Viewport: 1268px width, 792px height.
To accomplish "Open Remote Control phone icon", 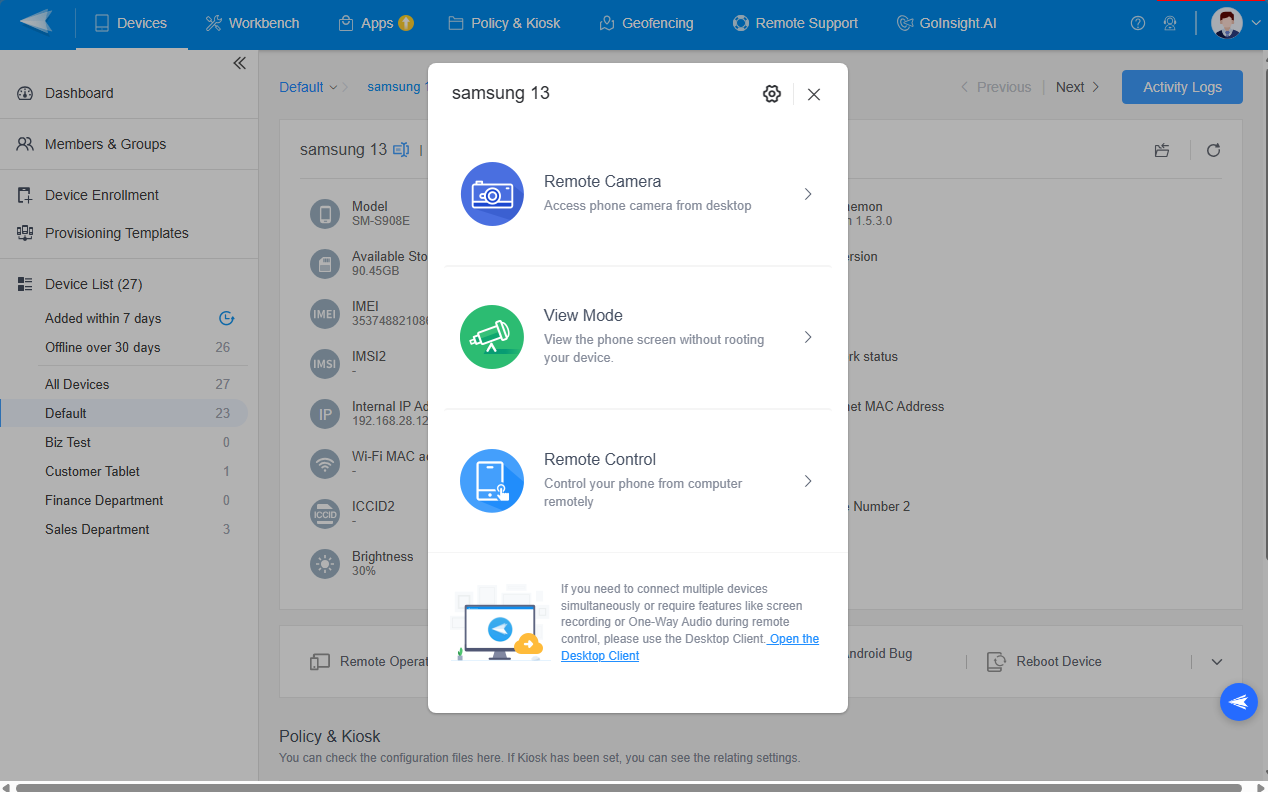I will pos(492,481).
